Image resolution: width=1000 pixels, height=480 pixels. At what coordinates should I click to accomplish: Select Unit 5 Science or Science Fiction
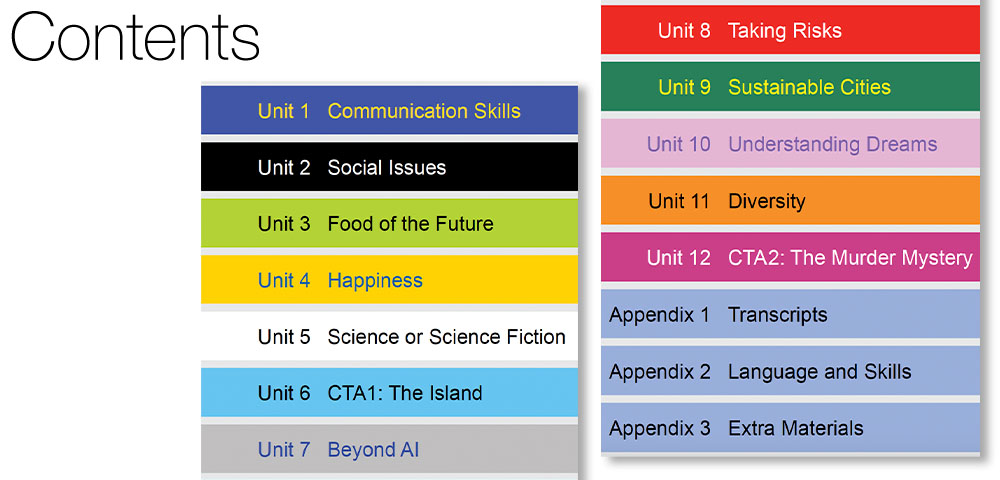389,336
